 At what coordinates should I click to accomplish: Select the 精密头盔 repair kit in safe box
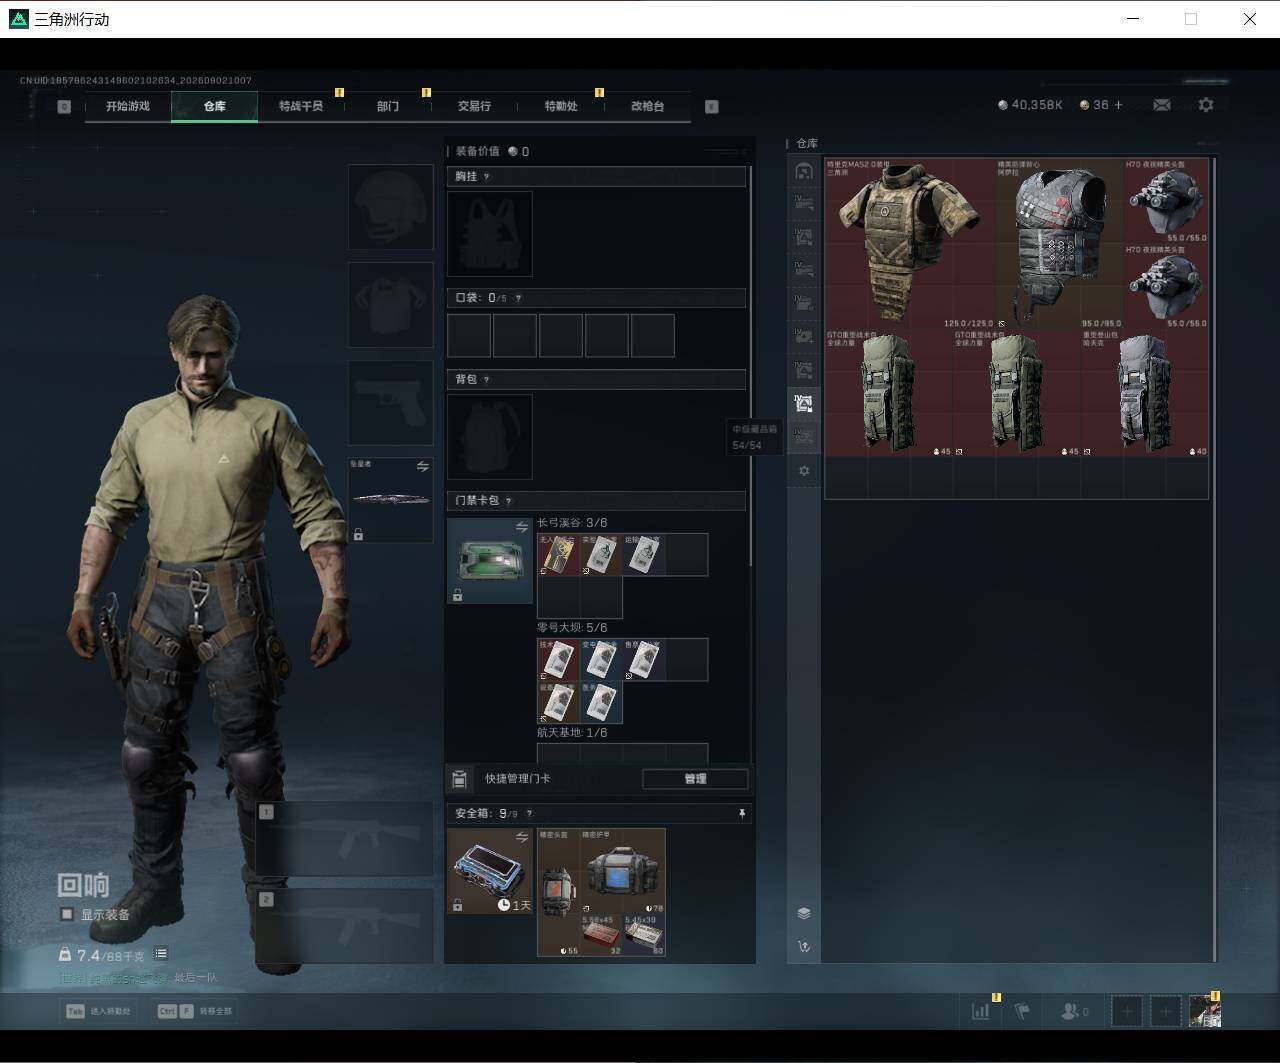point(559,892)
